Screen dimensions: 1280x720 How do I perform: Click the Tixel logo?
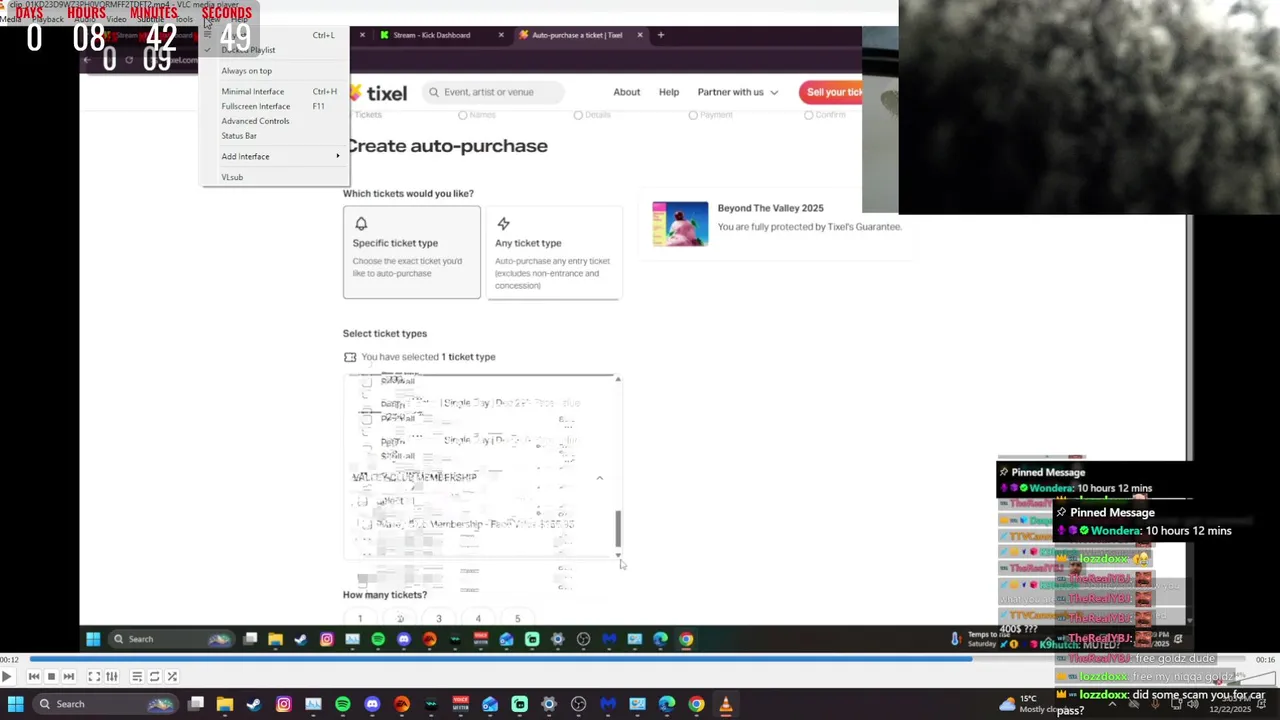[x=378, y=92]
